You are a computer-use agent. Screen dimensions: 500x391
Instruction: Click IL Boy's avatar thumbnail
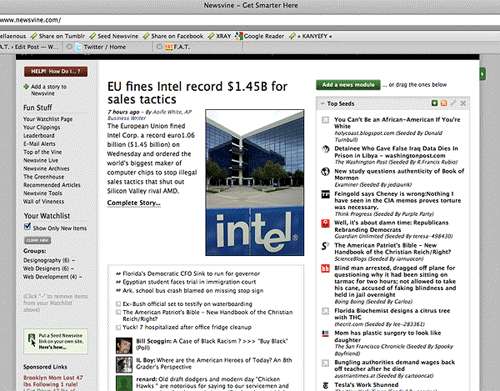pos(124,365)
